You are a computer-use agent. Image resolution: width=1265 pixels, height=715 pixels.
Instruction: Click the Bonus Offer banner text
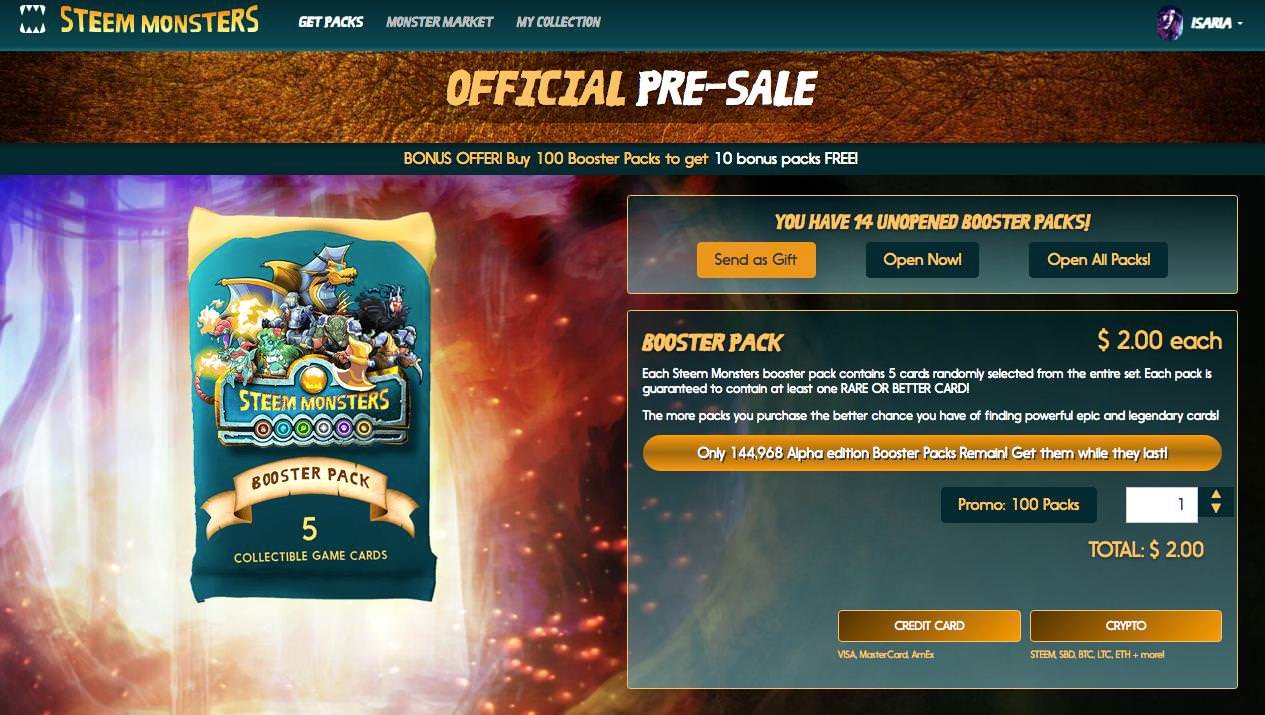coord(631,159)
